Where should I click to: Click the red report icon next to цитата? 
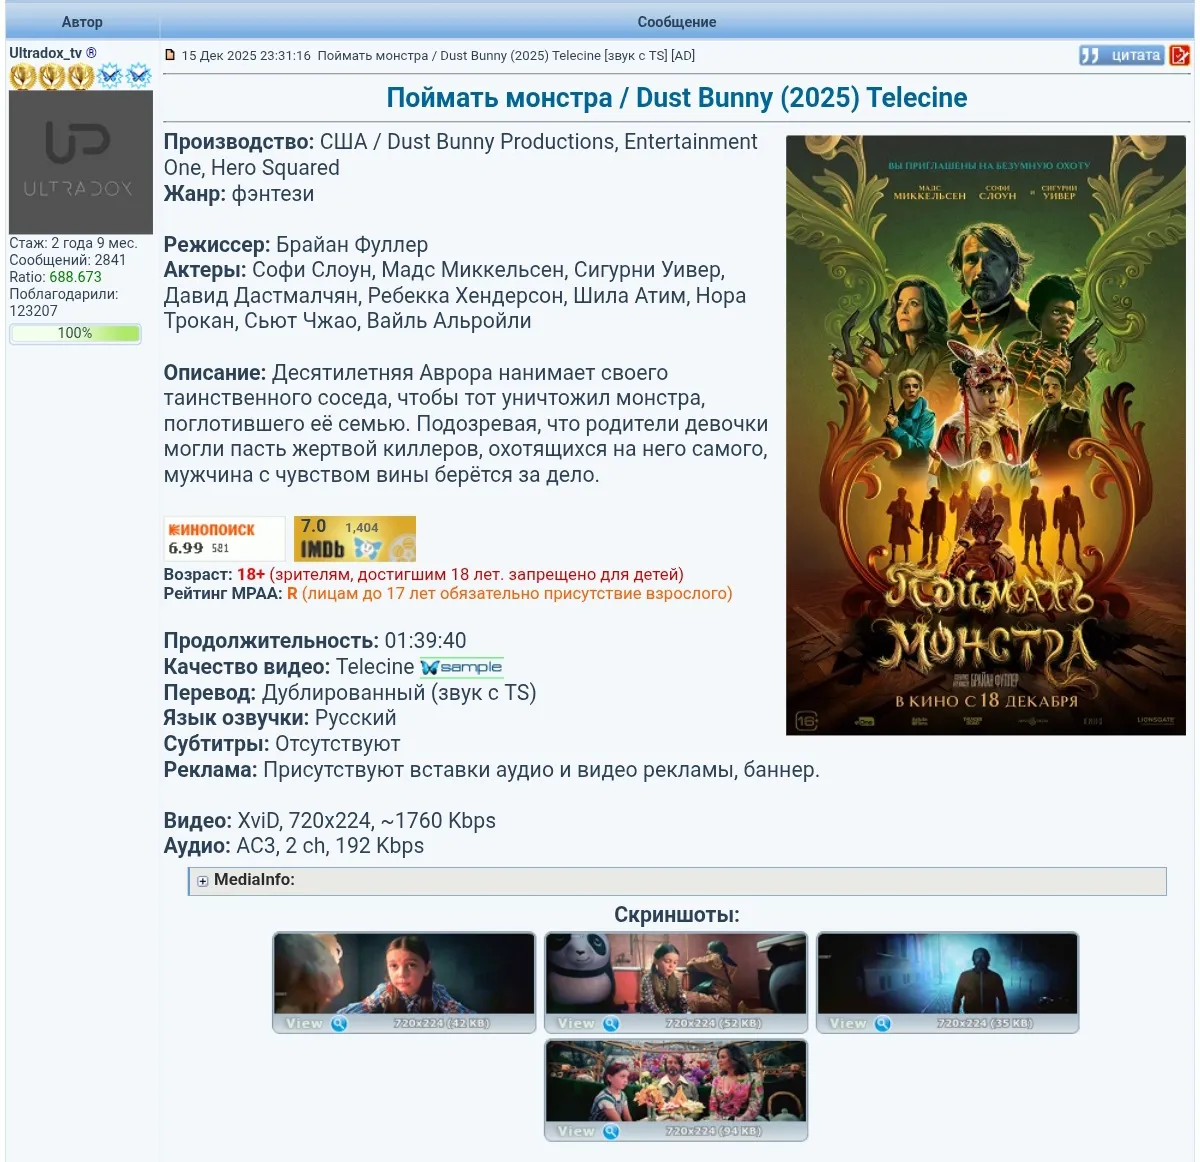(x=1181, y=56)
